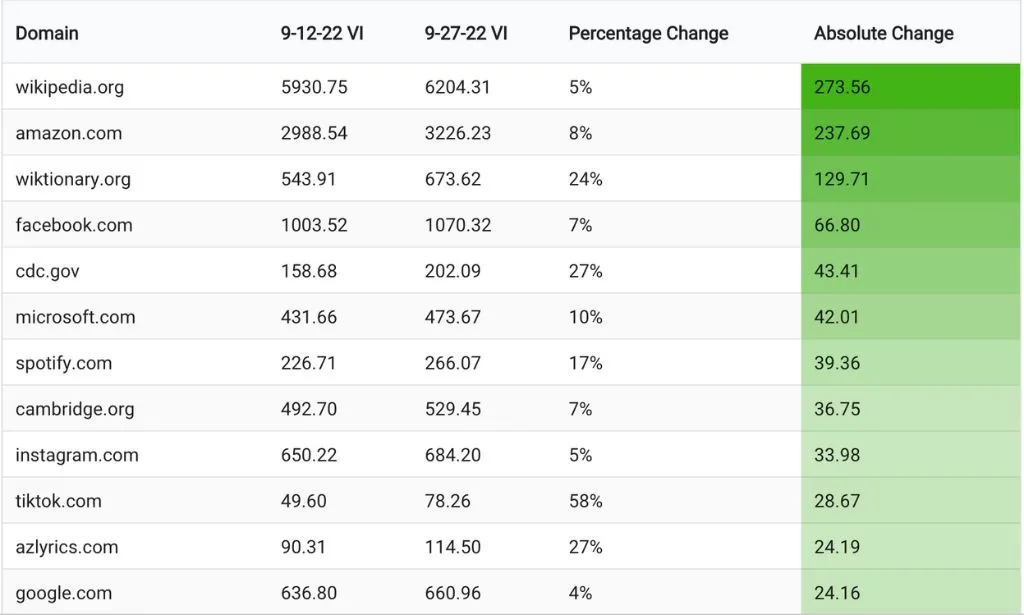The image size is (1024, 615).
Task: Click the 9-27-22 VI column header
Action: 466,33
